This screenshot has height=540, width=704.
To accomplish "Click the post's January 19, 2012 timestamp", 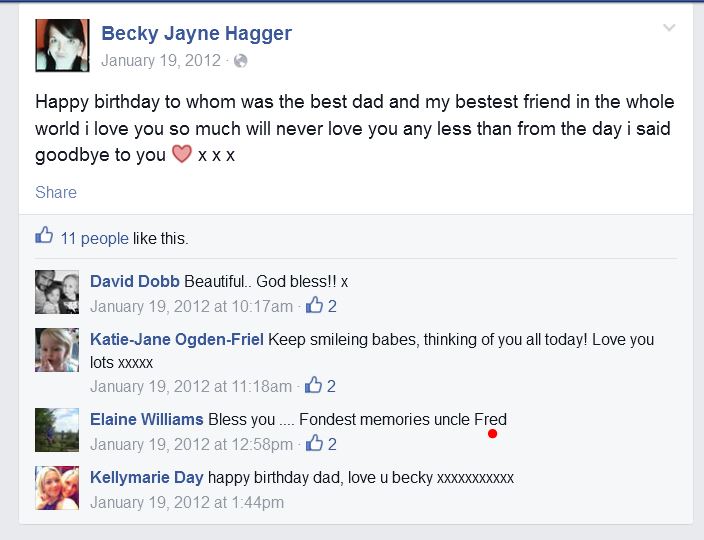I will (x=161, y=61).
